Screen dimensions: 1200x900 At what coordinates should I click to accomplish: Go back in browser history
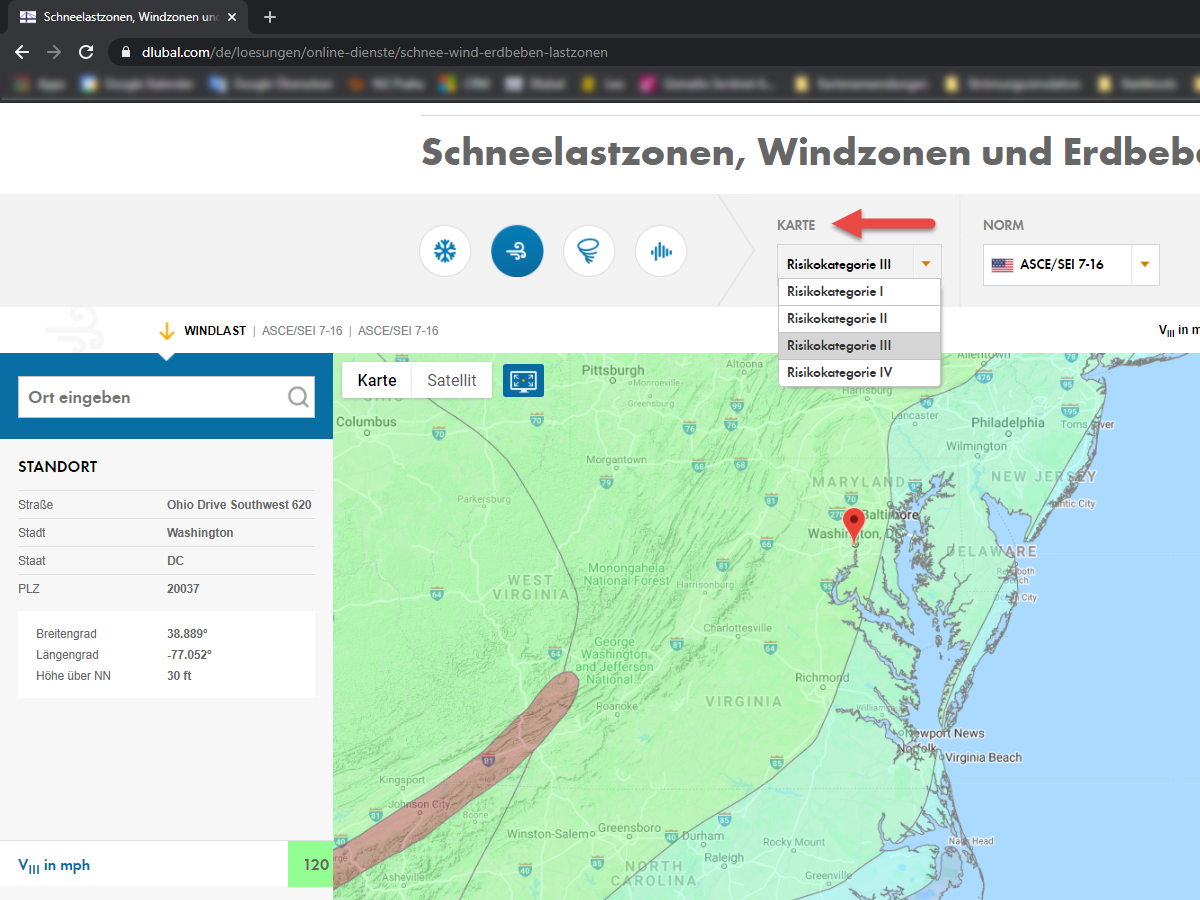(22, 52)
